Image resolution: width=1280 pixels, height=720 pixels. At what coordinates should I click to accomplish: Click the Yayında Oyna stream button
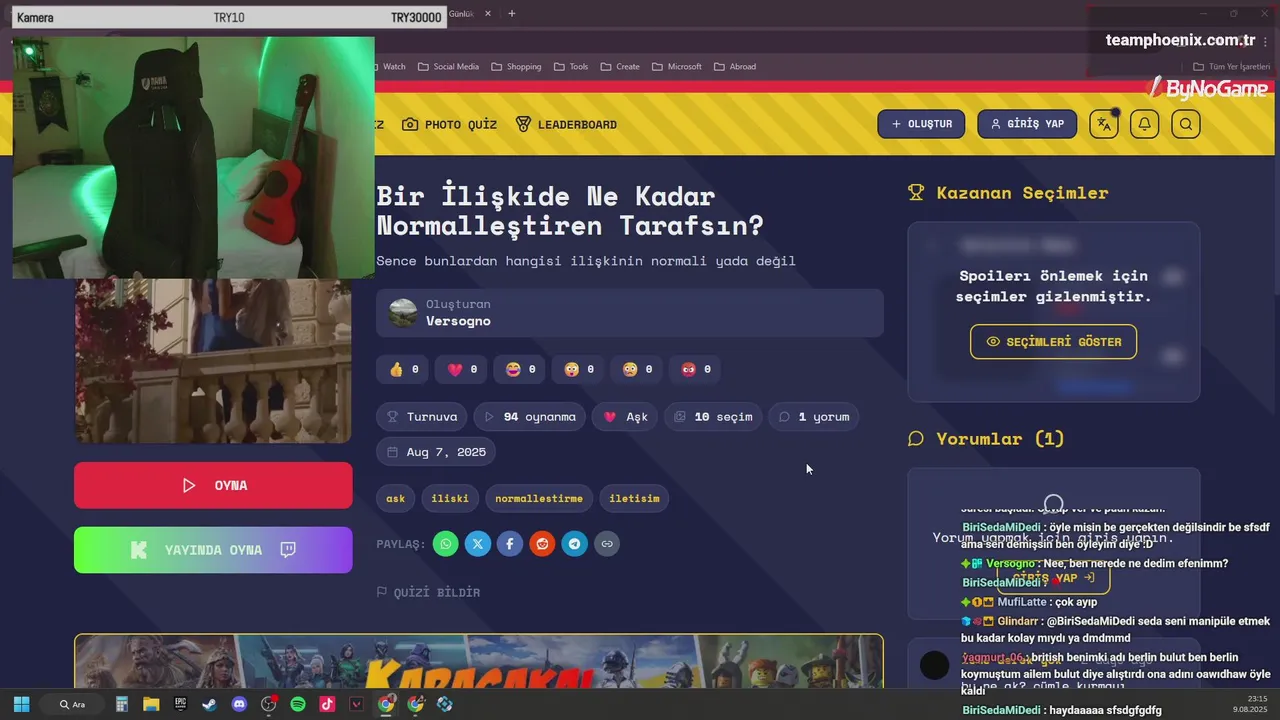213,550
